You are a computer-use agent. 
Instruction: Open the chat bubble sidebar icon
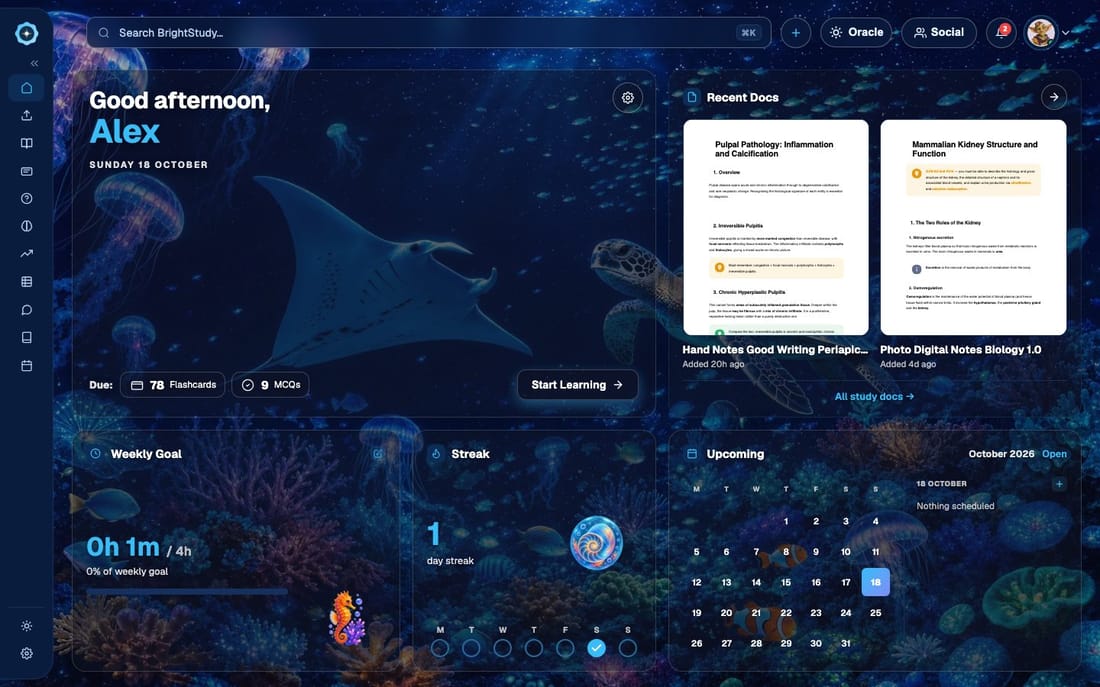coord(27,309)
